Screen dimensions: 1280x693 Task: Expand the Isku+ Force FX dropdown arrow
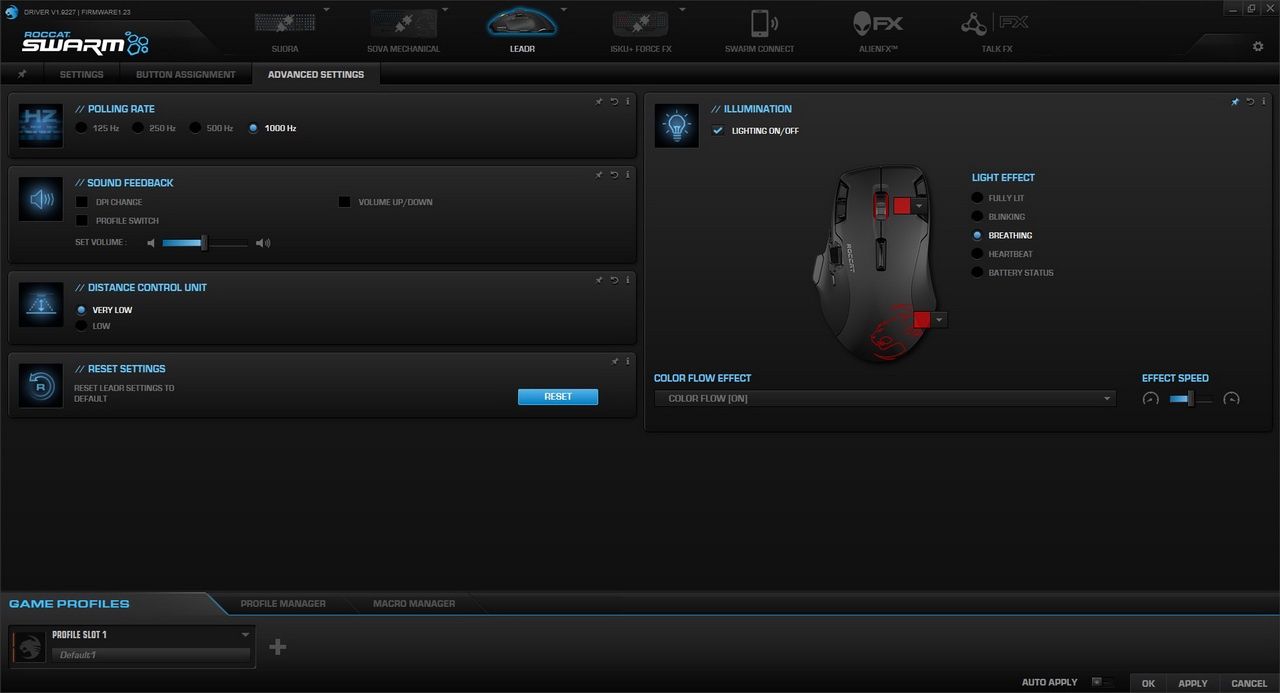[682, 10]
